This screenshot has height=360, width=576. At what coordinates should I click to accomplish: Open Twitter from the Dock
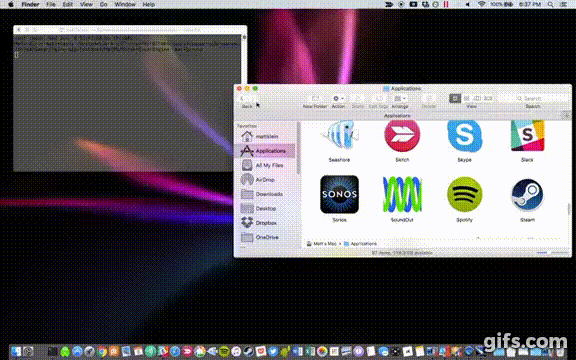[x=273, y=352]
